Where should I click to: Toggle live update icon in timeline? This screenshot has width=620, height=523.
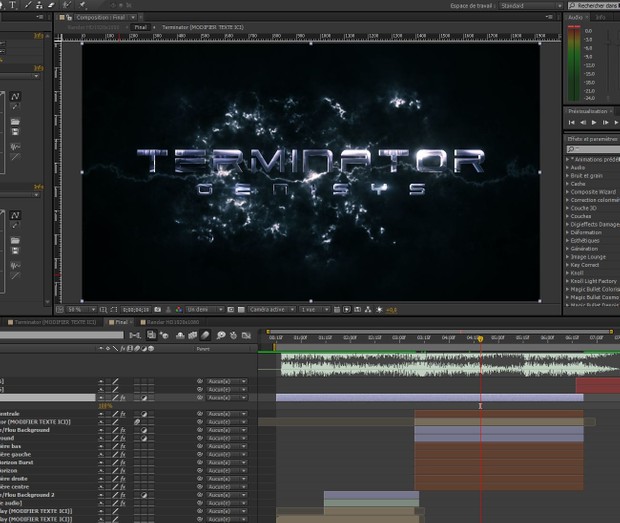pyautogui.click(x=151, y=335)
